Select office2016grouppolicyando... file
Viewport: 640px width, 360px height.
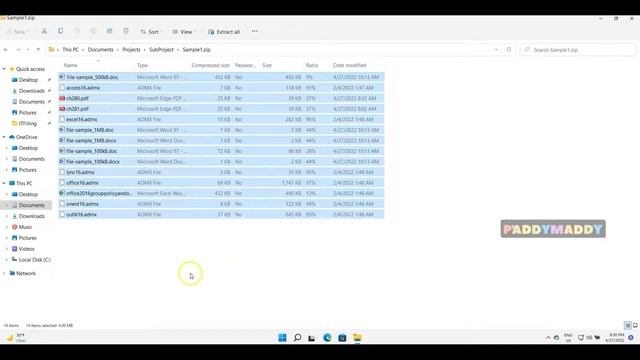221,193
